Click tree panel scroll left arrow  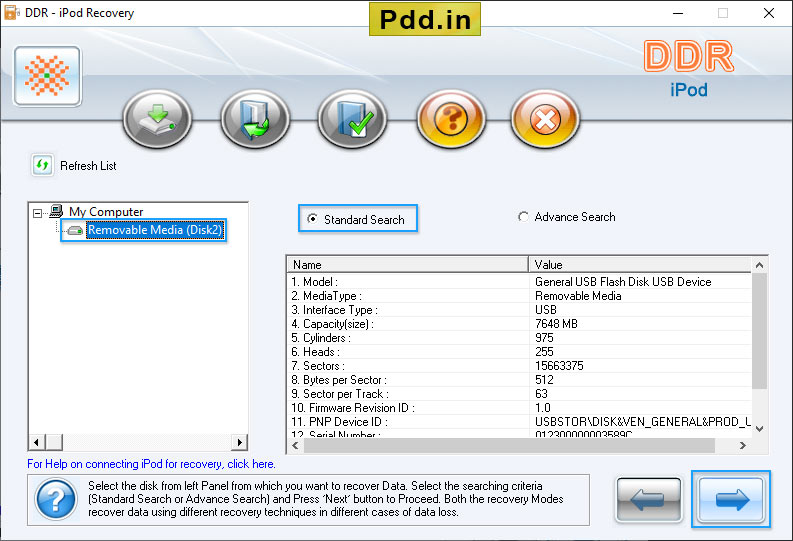[x=36, y=442]
